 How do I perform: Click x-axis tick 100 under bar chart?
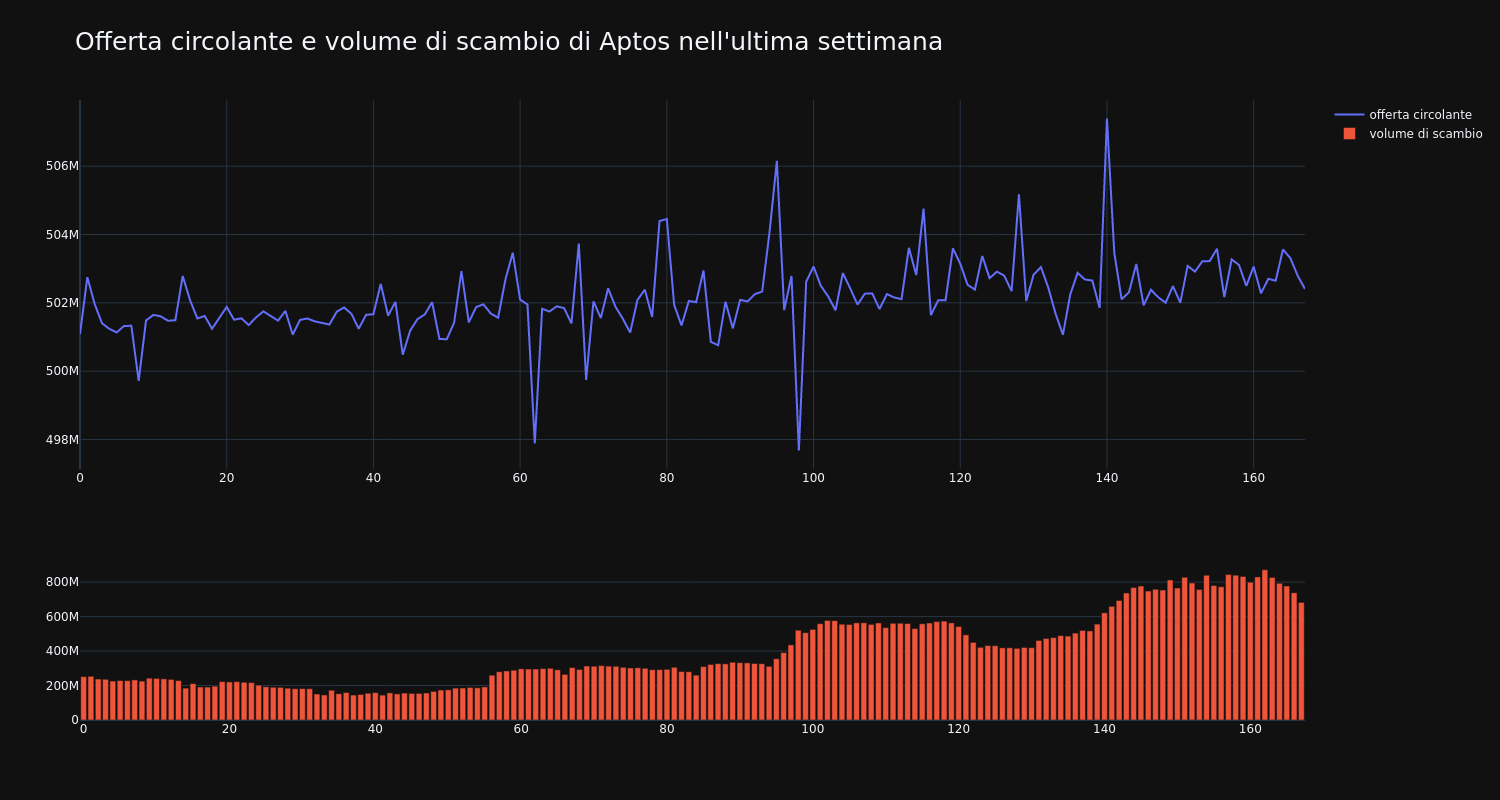(813, 729)
